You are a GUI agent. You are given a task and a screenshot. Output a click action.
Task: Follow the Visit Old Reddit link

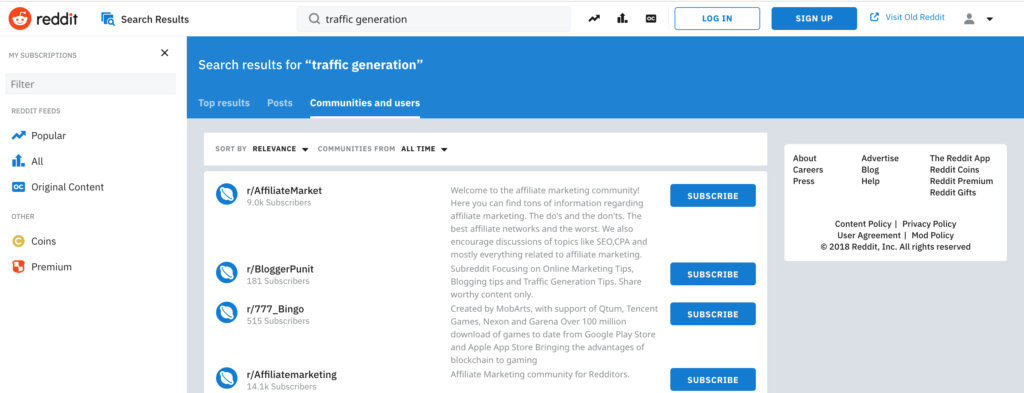(914, 17)
